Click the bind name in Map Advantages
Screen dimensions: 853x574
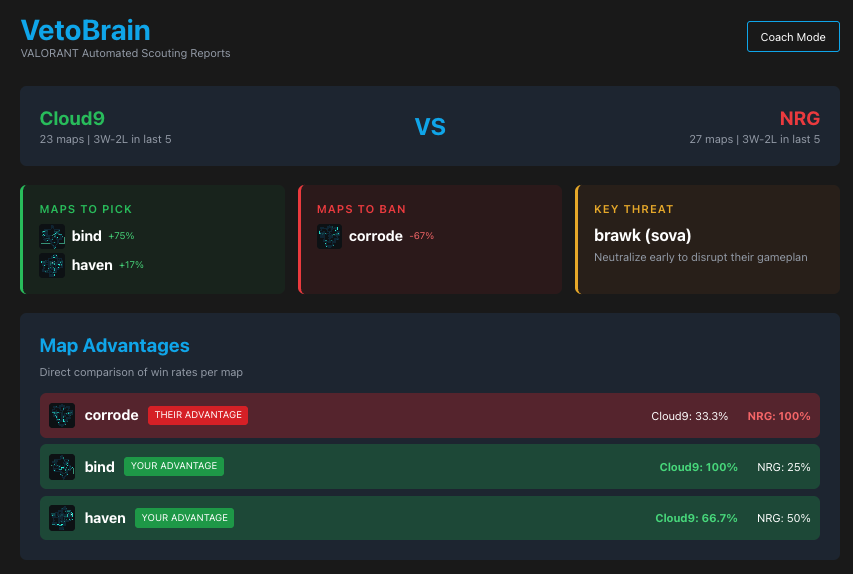tap(100, 467)
